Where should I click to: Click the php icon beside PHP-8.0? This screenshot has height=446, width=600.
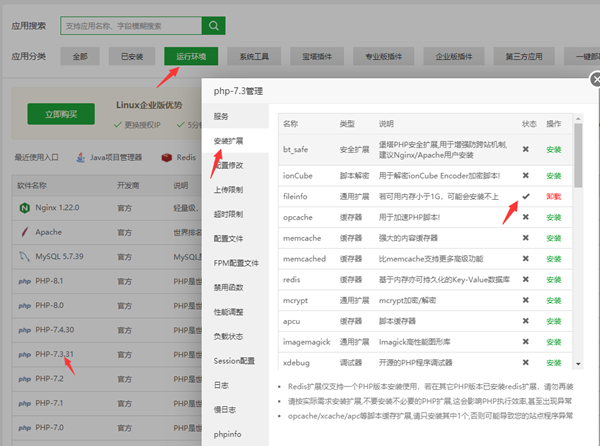tap(24, 306)
